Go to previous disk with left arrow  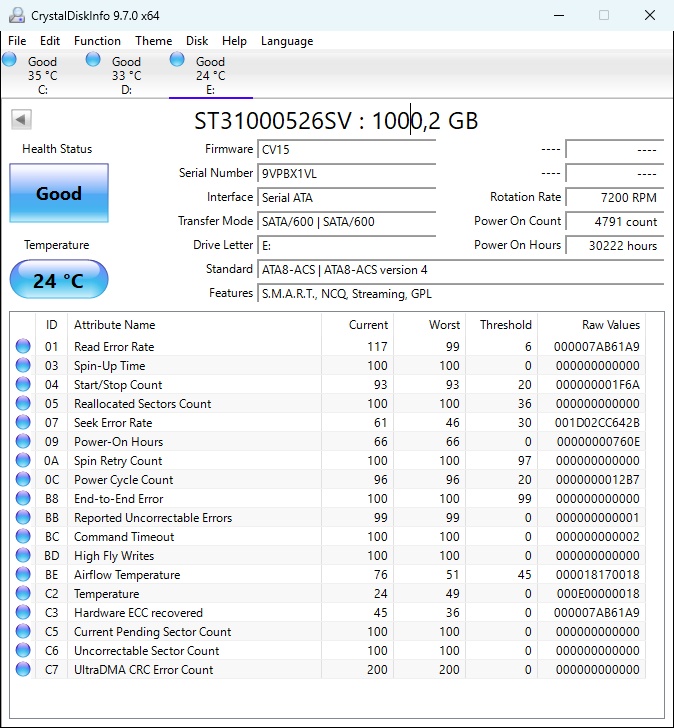pyautogui.click(x=21, y=120)
